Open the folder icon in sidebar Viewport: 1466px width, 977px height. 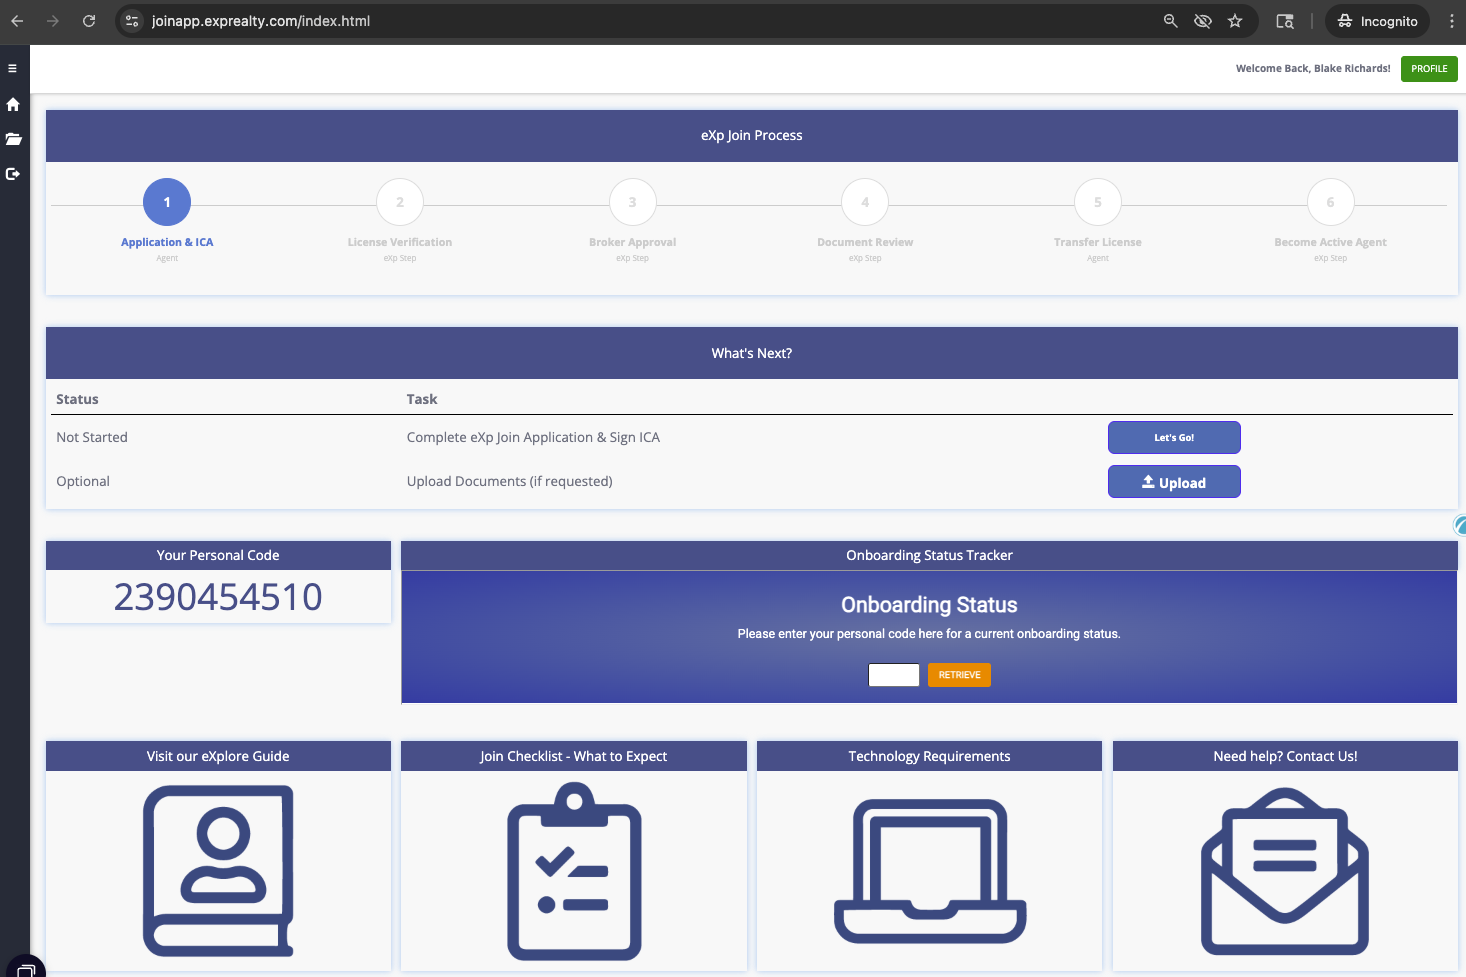pos(13,139)
